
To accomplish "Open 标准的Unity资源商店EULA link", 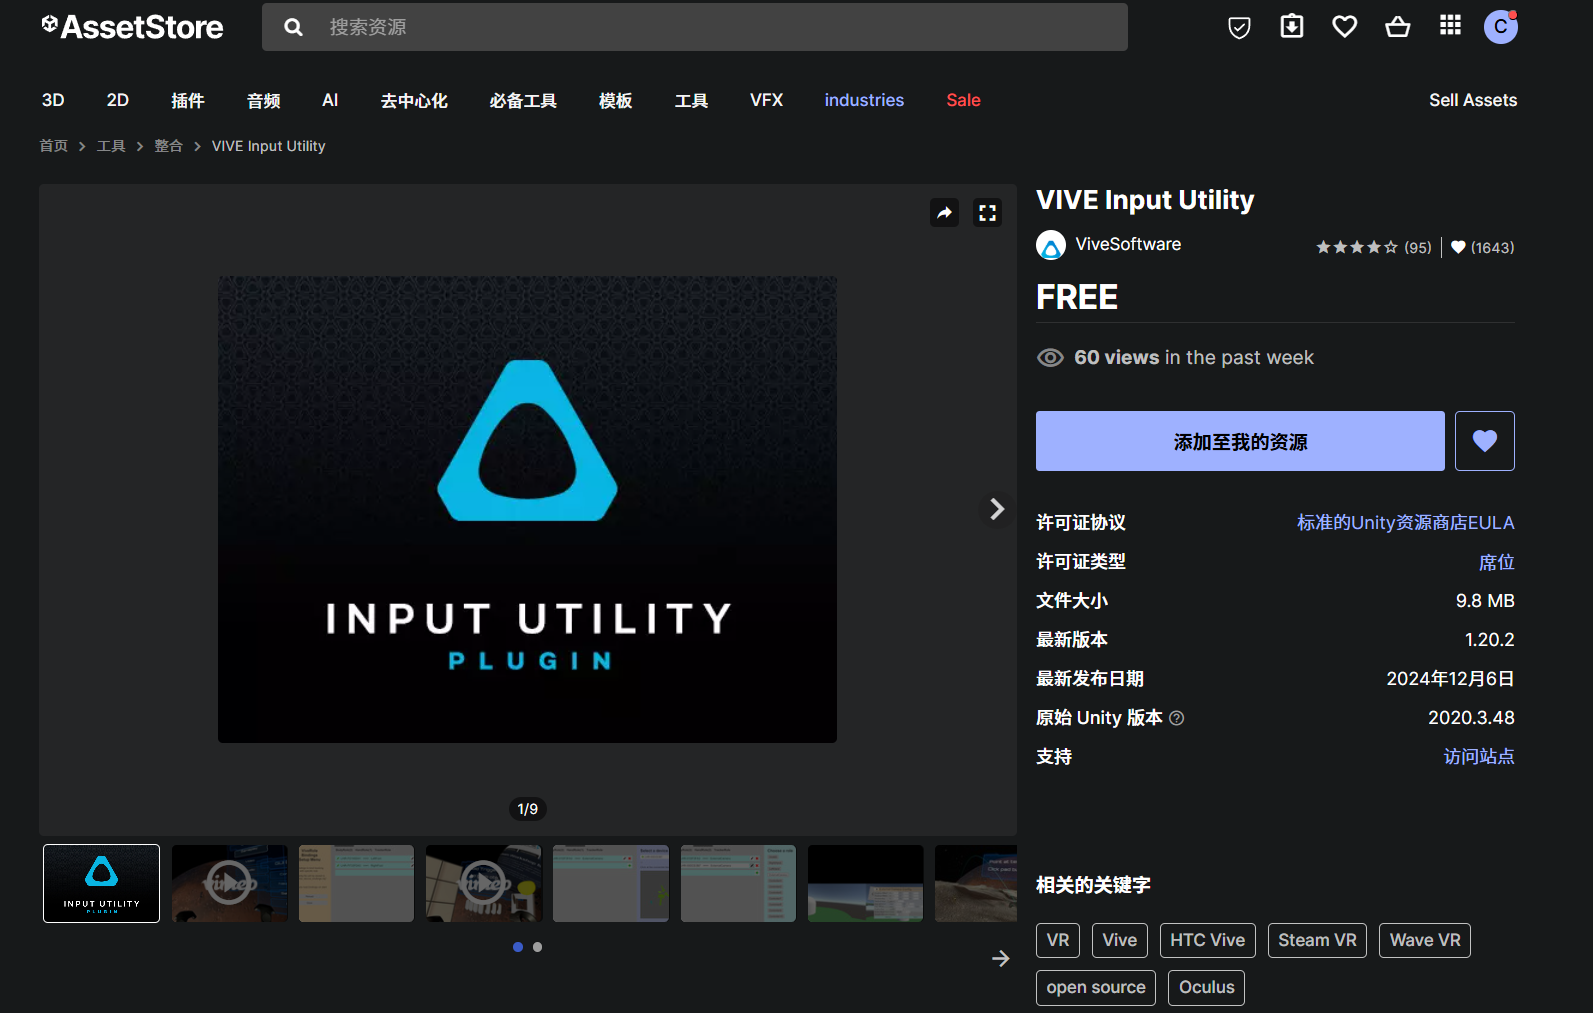I will 1406,523.
